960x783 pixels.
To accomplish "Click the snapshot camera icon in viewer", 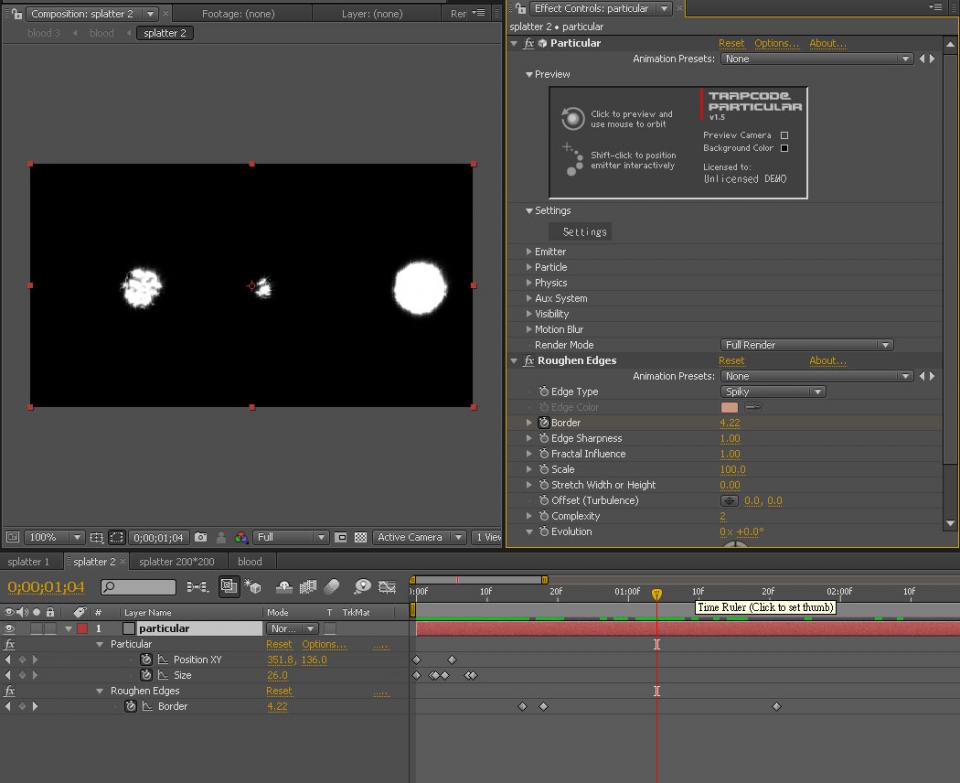I will 201,537.
